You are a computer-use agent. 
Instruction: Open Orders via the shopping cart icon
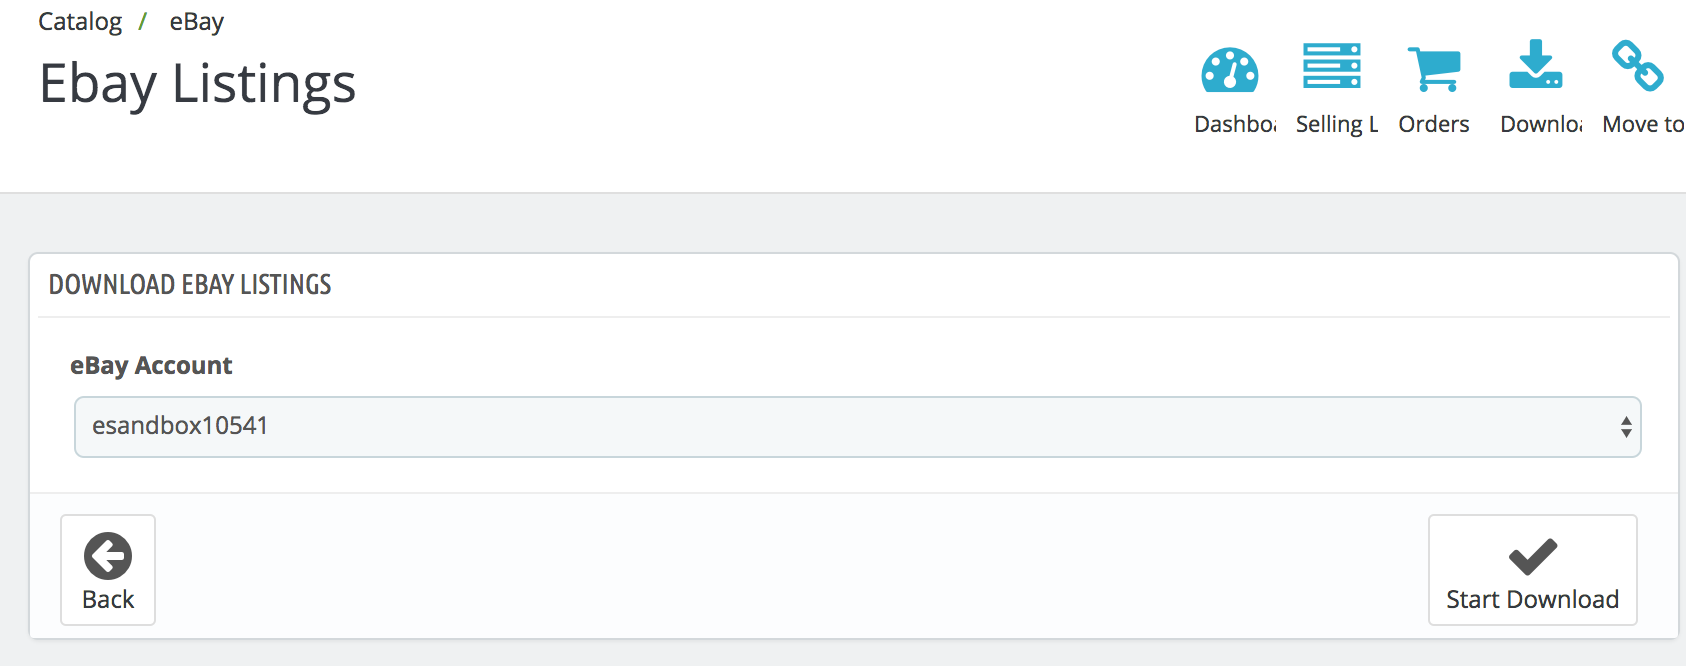[1434, 69]
